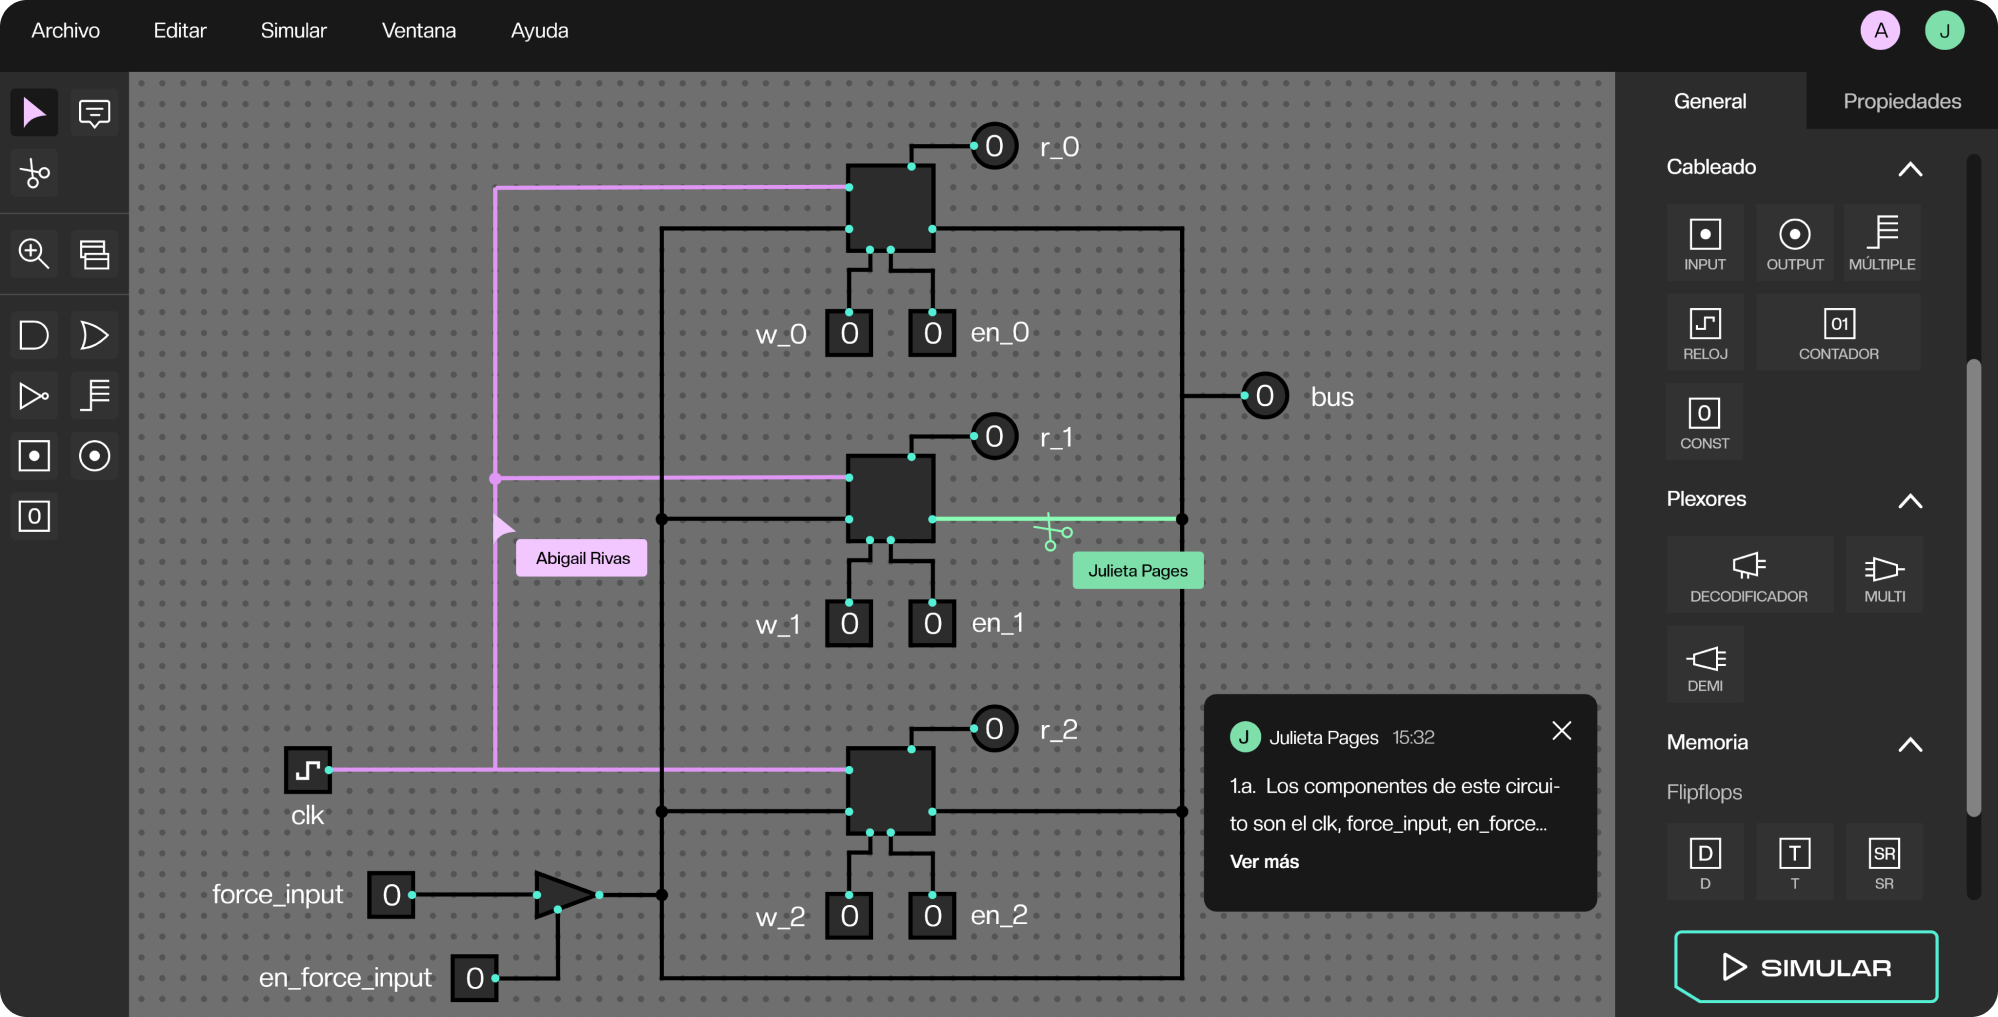The height and width of the screenshot is (1017, 1998).
Task: Select the r_0 output pin
Action: coord(994,146)
